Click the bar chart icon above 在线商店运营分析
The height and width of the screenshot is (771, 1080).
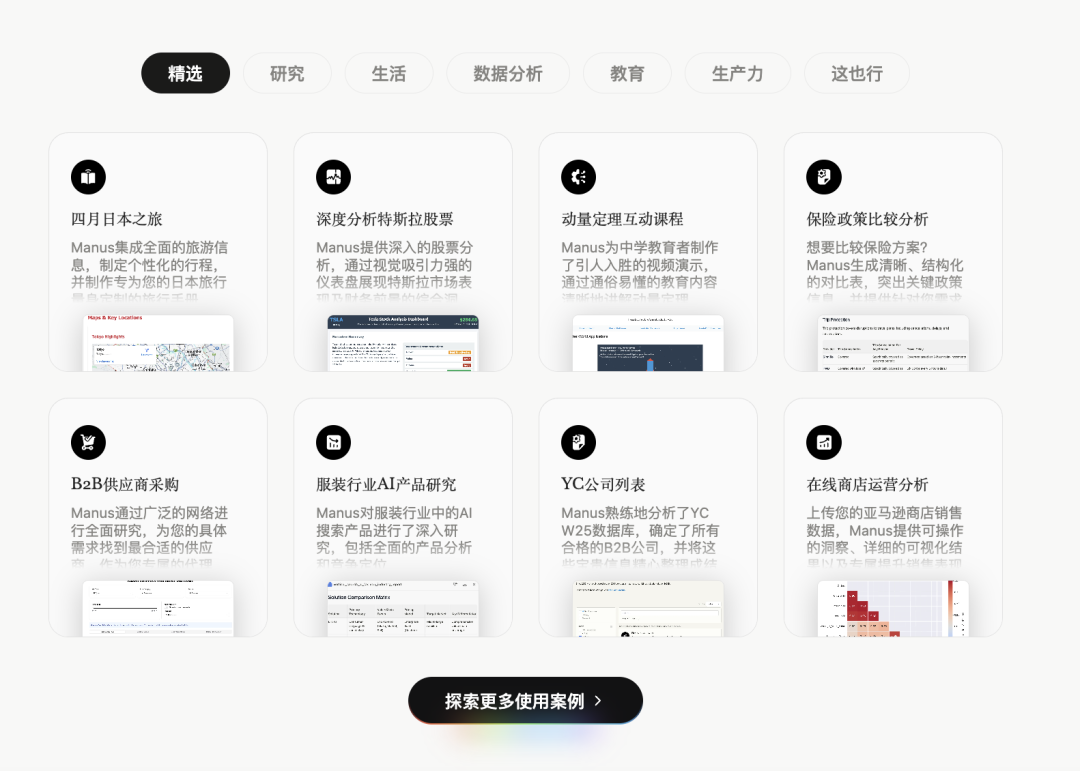point(824,442)
